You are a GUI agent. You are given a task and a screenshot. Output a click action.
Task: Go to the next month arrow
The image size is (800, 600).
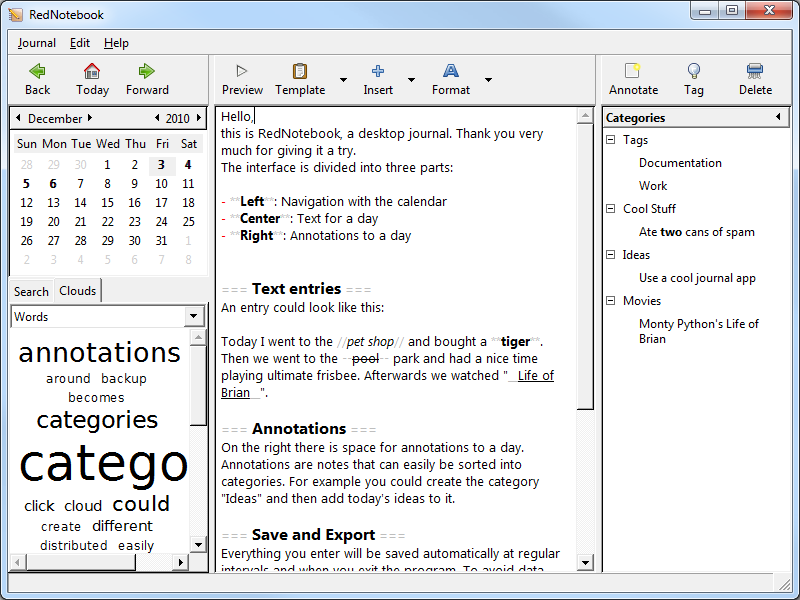point(90,118)
